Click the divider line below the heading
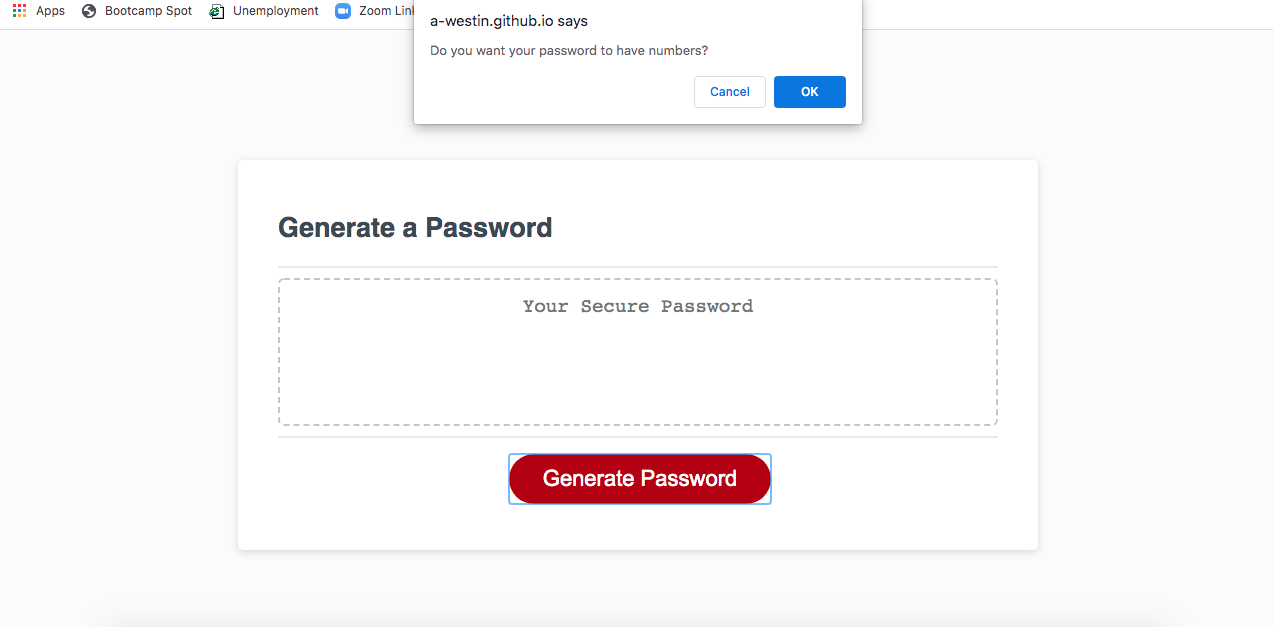The height and width of the screenshot is (627, 1273). pos(637,264)
